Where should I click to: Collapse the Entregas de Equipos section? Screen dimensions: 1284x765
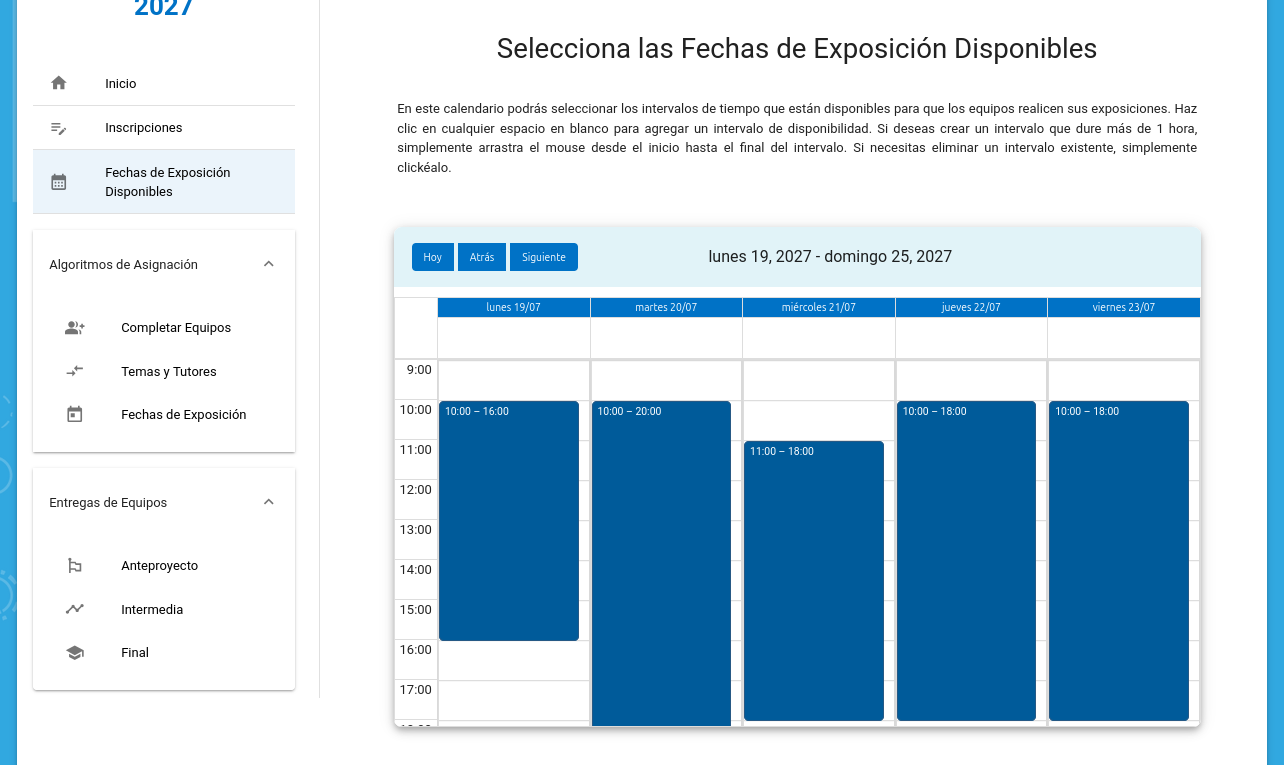click(x=268, y=502)
